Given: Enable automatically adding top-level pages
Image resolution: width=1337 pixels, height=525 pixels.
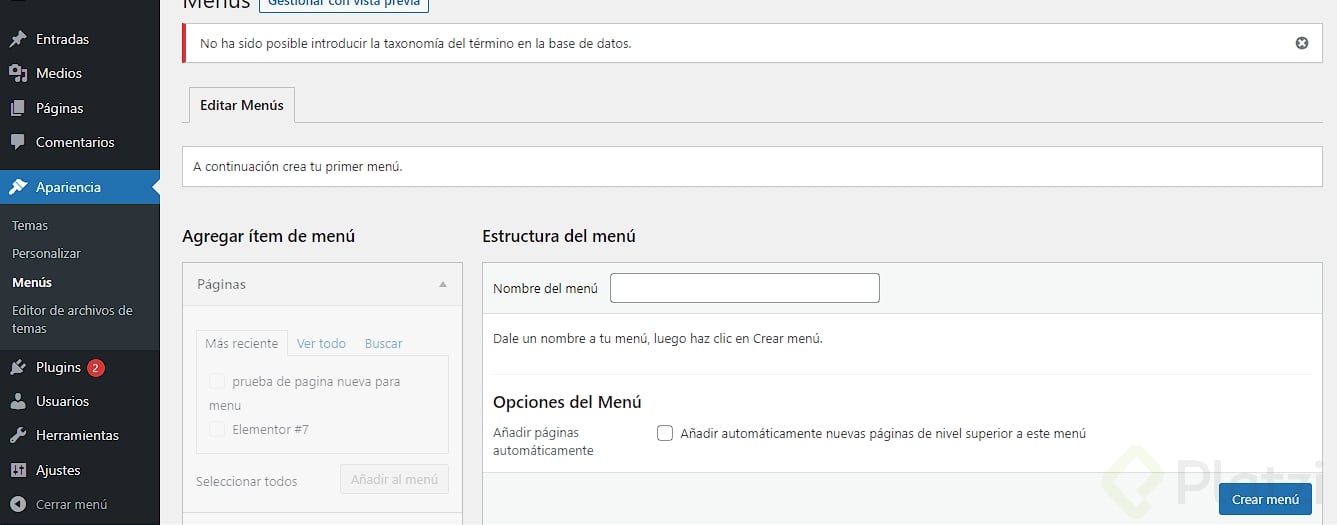Looking at the screenshot, I should point(665,434).
